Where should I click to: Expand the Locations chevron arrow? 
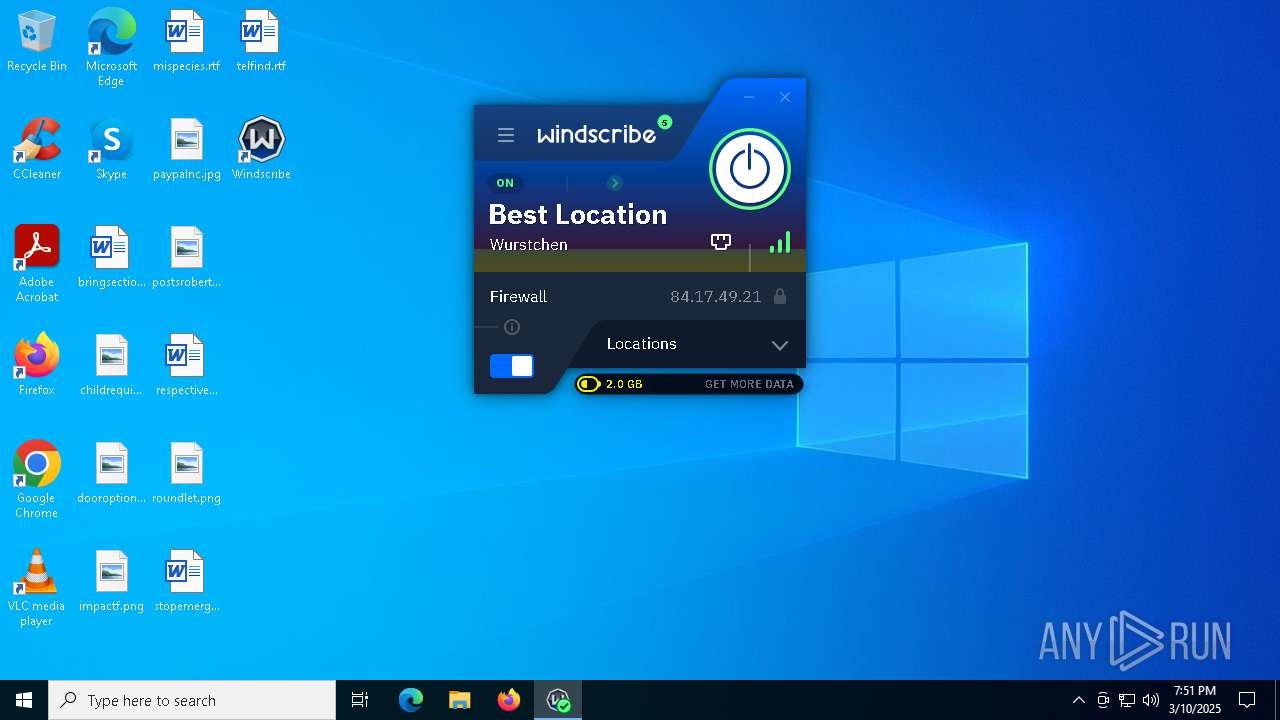(780, 345)
